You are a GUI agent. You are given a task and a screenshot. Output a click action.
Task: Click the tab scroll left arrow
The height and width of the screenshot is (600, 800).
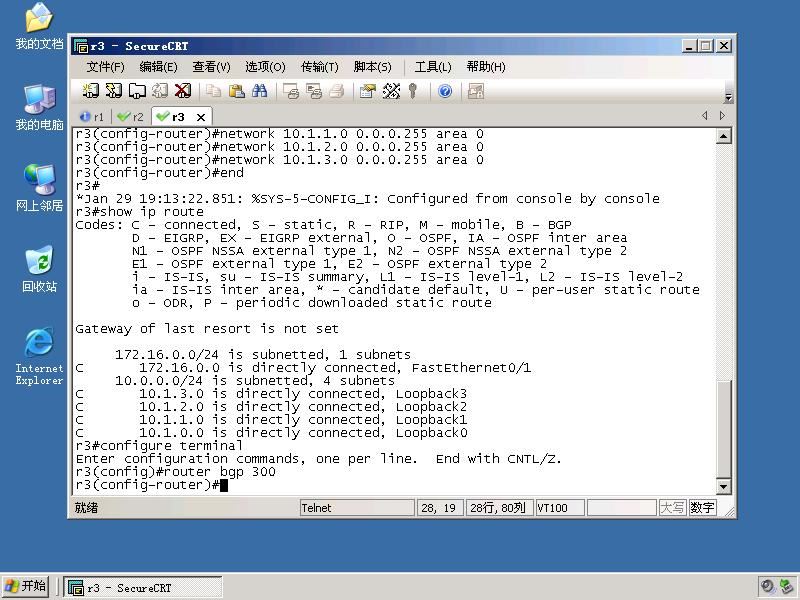point(705,116)
